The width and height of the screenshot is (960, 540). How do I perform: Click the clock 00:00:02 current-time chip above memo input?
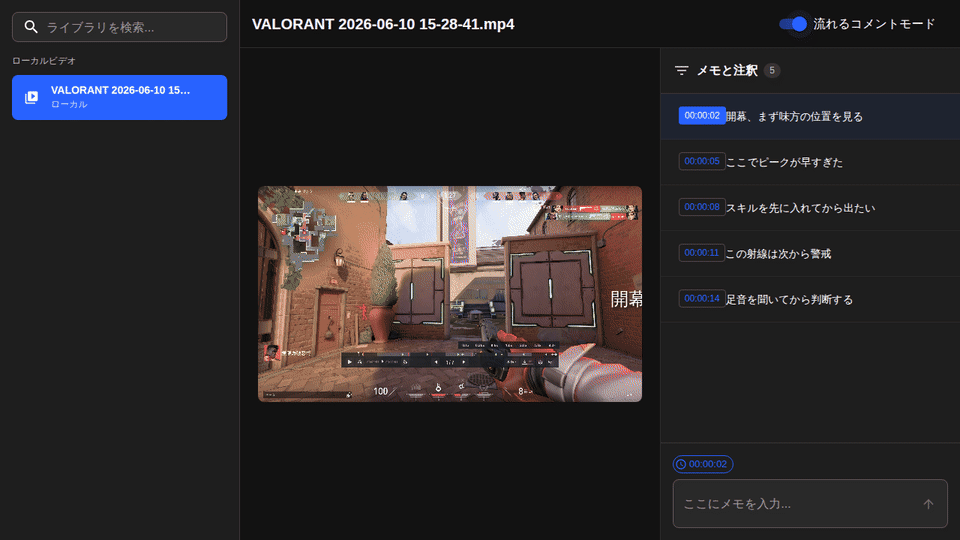click(x=703, y=464)
